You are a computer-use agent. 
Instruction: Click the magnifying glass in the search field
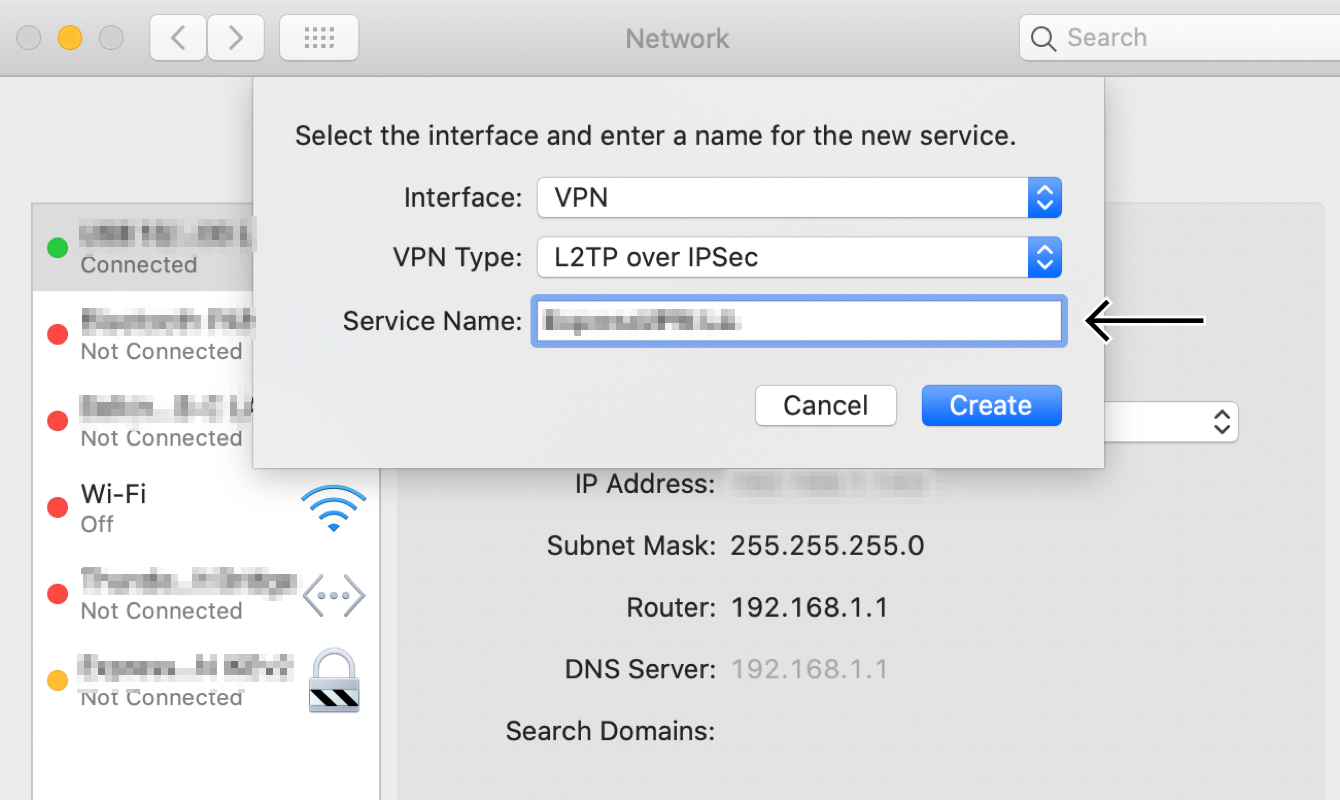pyautogui.click(x=1043, y=38)
